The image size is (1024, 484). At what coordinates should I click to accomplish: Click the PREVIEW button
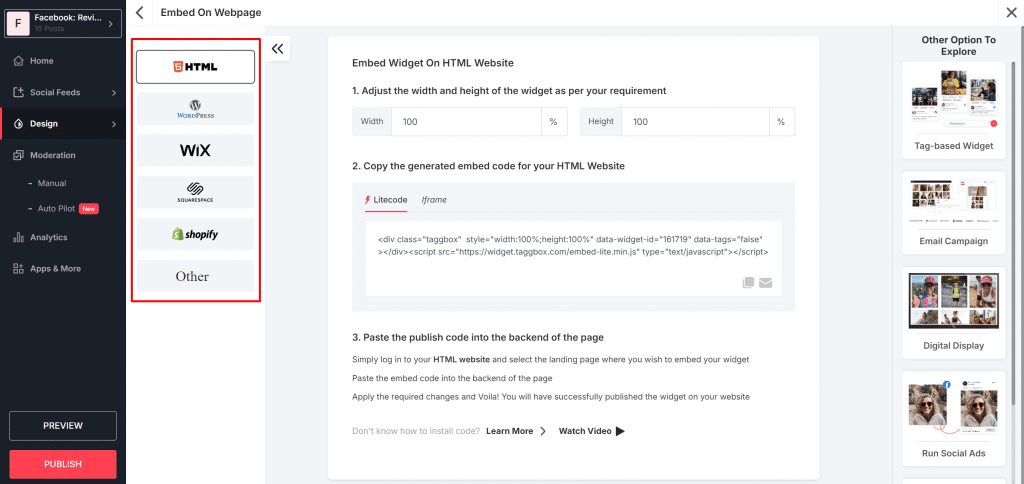pos(63,426)
